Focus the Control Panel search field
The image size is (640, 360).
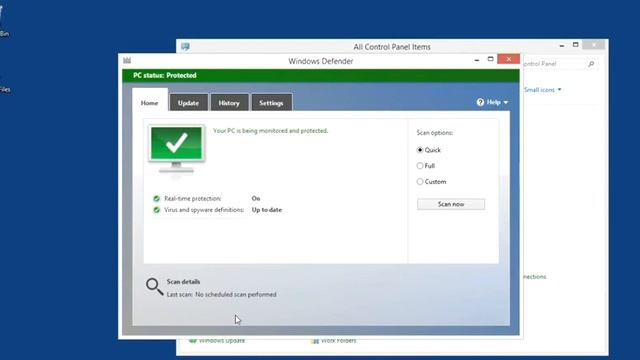[555, 64]
